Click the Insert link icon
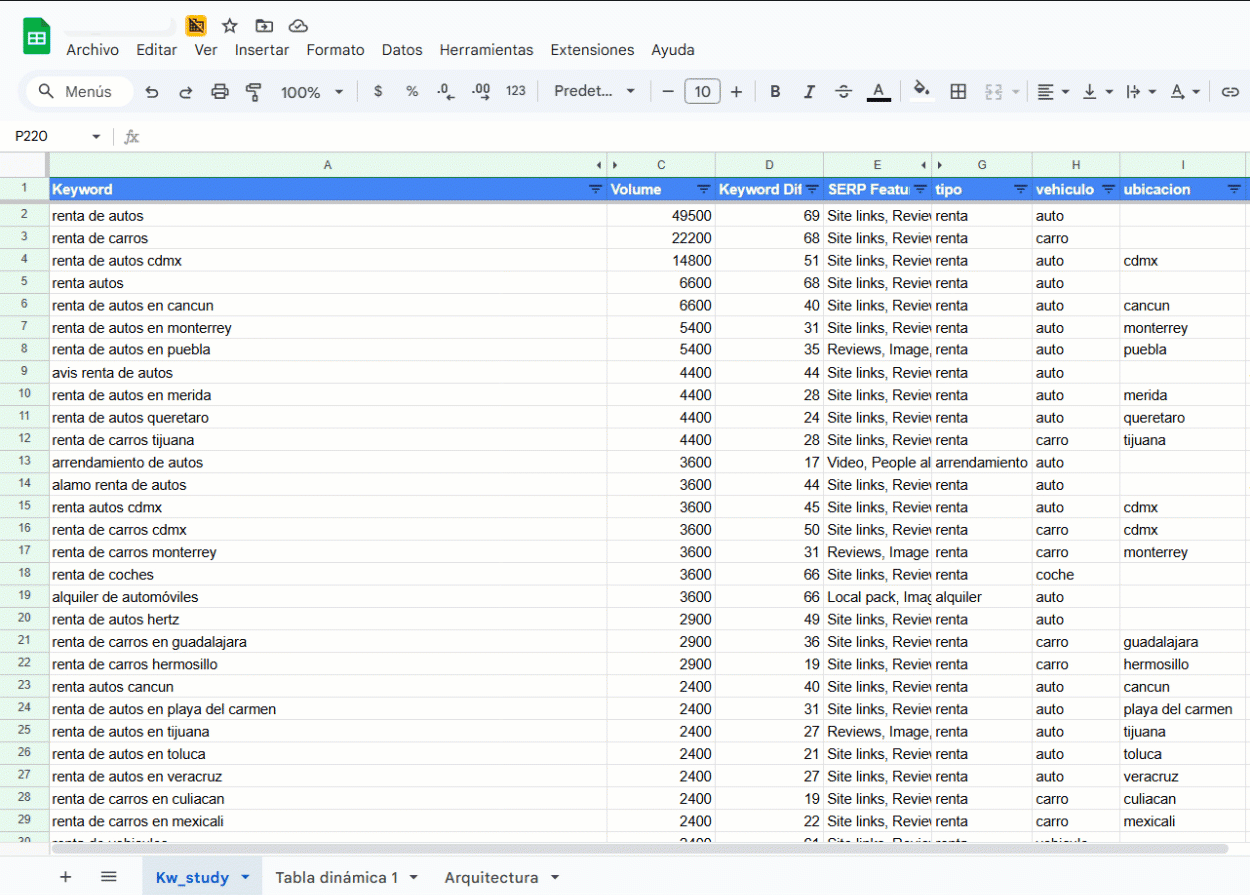Viewport: 1250px width, 895px height. [1230, 92]
